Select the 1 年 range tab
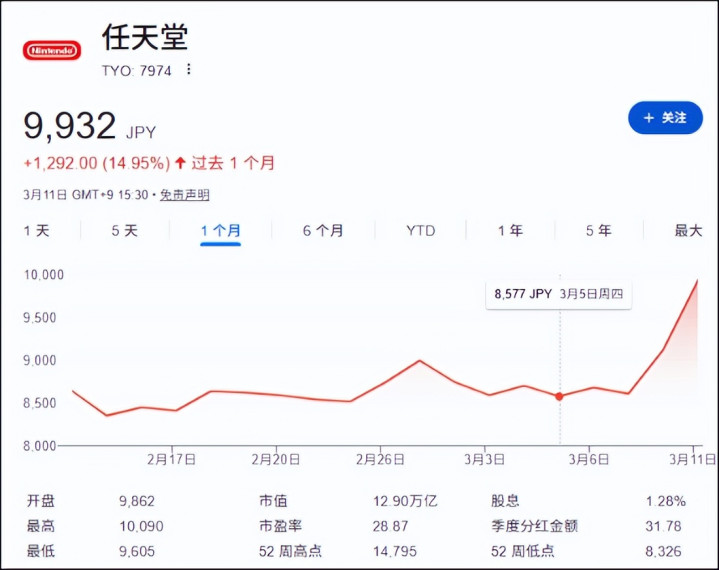The width and height of the screenshot is (719, 570). point(510,230)
